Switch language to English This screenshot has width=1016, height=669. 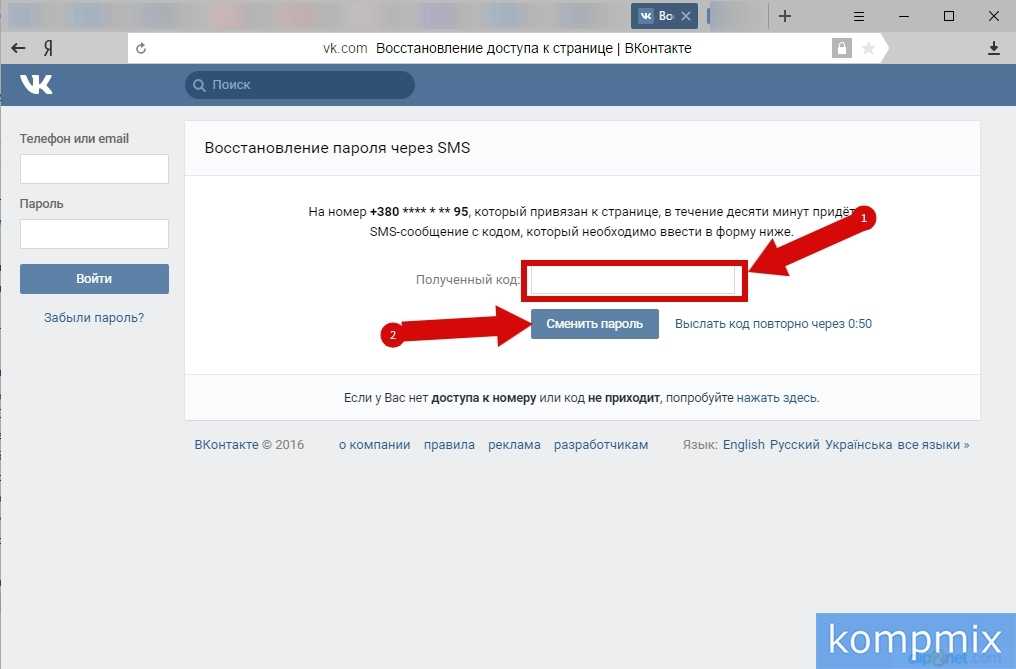click(744, 445)
